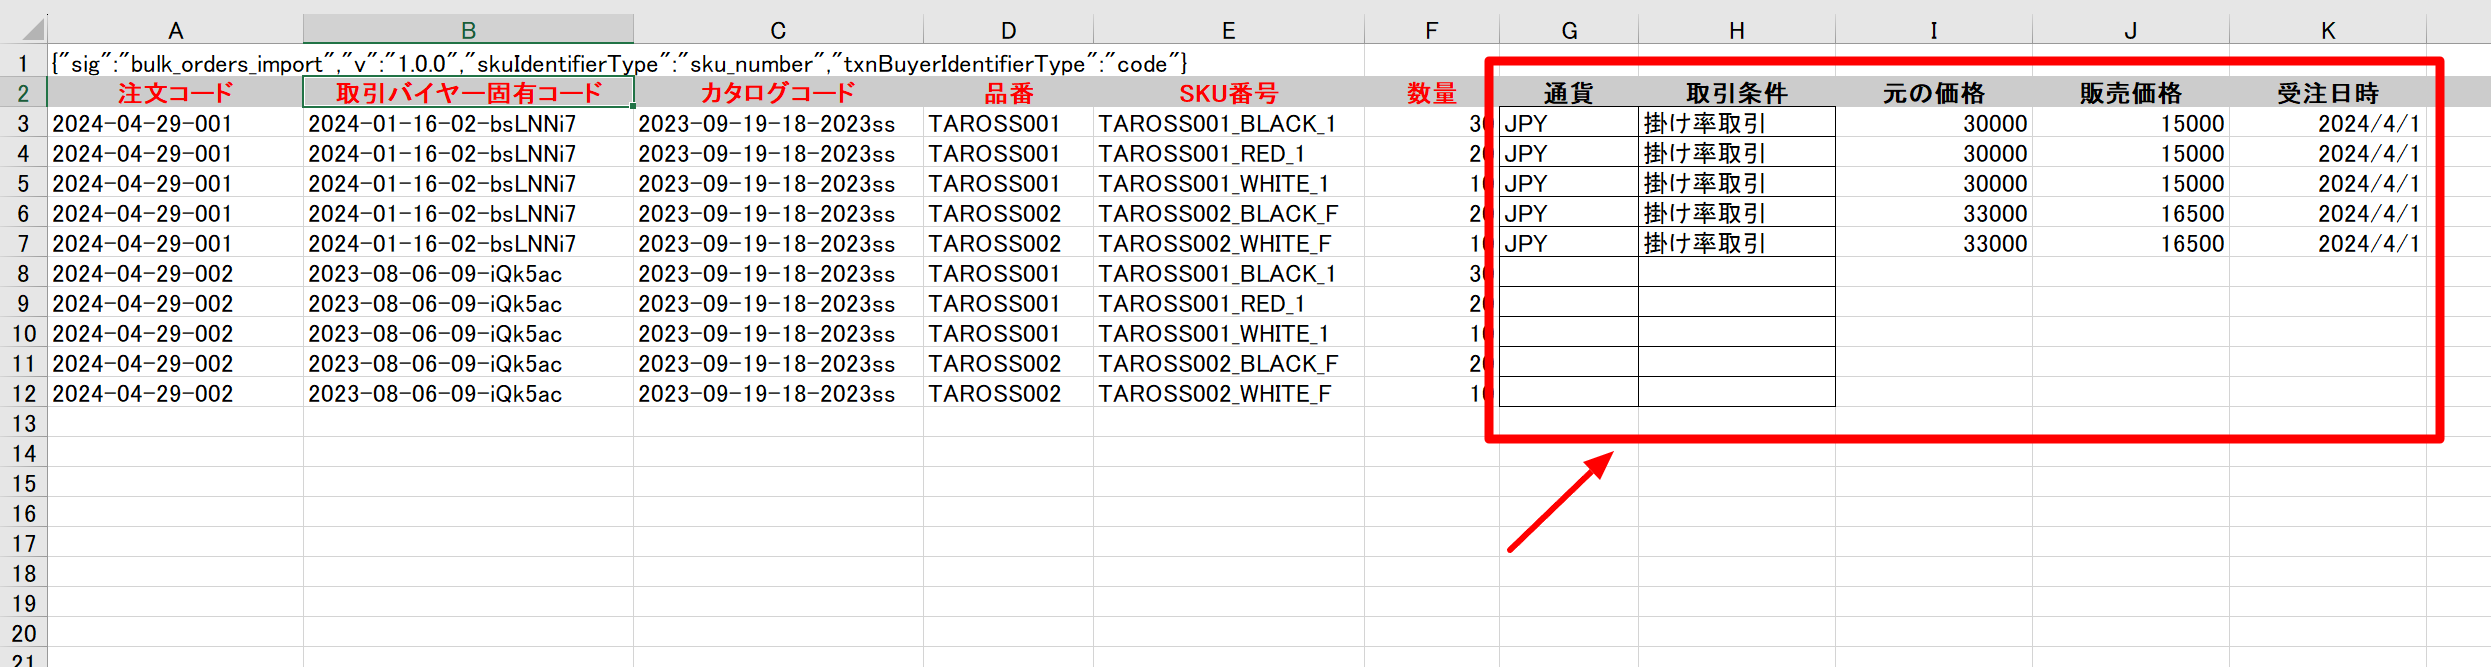Select 2024-04-29-001 in row 3
Image resolution: width=2491 pixels, height=667 pixels.
point(175,124)
